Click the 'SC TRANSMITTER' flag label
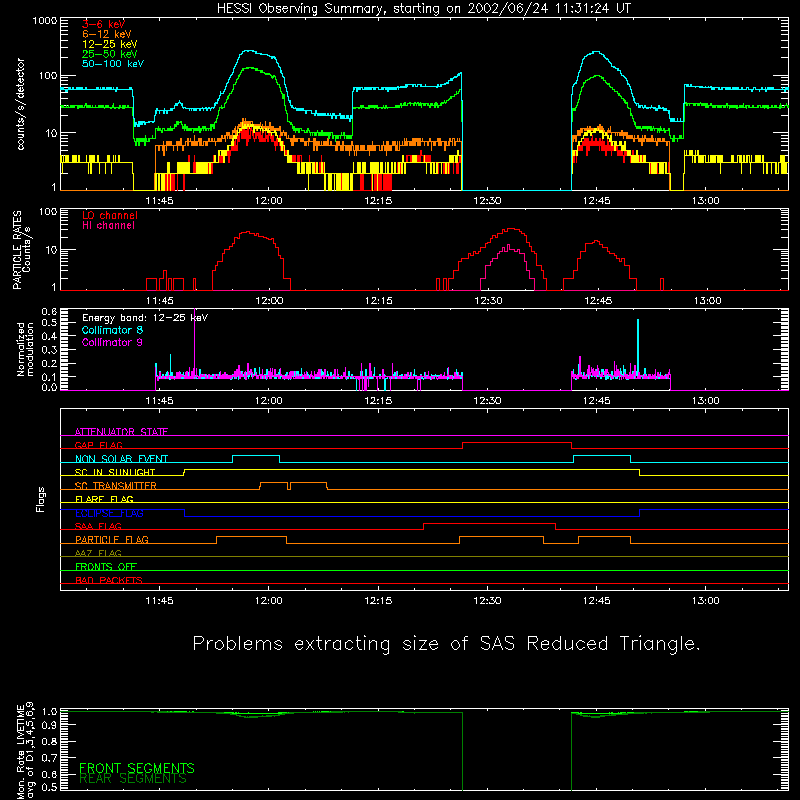 115,486
